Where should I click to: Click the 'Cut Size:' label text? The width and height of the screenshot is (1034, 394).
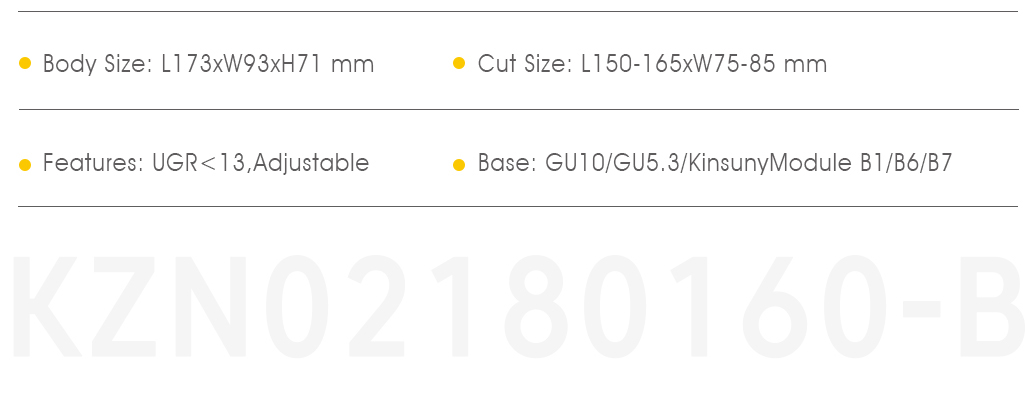coord(525,64)
